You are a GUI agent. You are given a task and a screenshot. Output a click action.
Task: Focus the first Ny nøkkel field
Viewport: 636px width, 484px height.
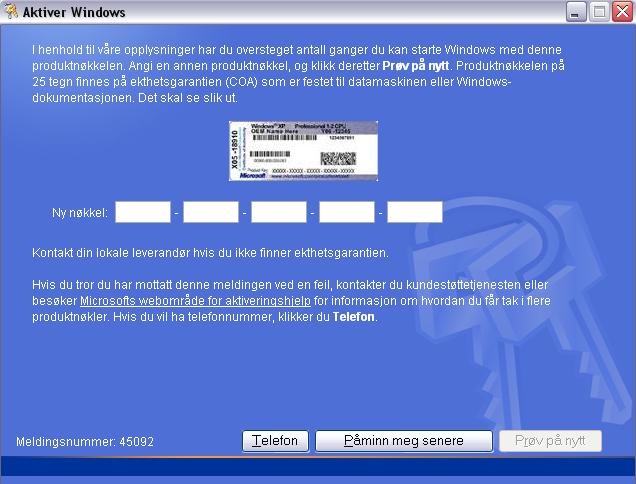(x=143, y=212)
